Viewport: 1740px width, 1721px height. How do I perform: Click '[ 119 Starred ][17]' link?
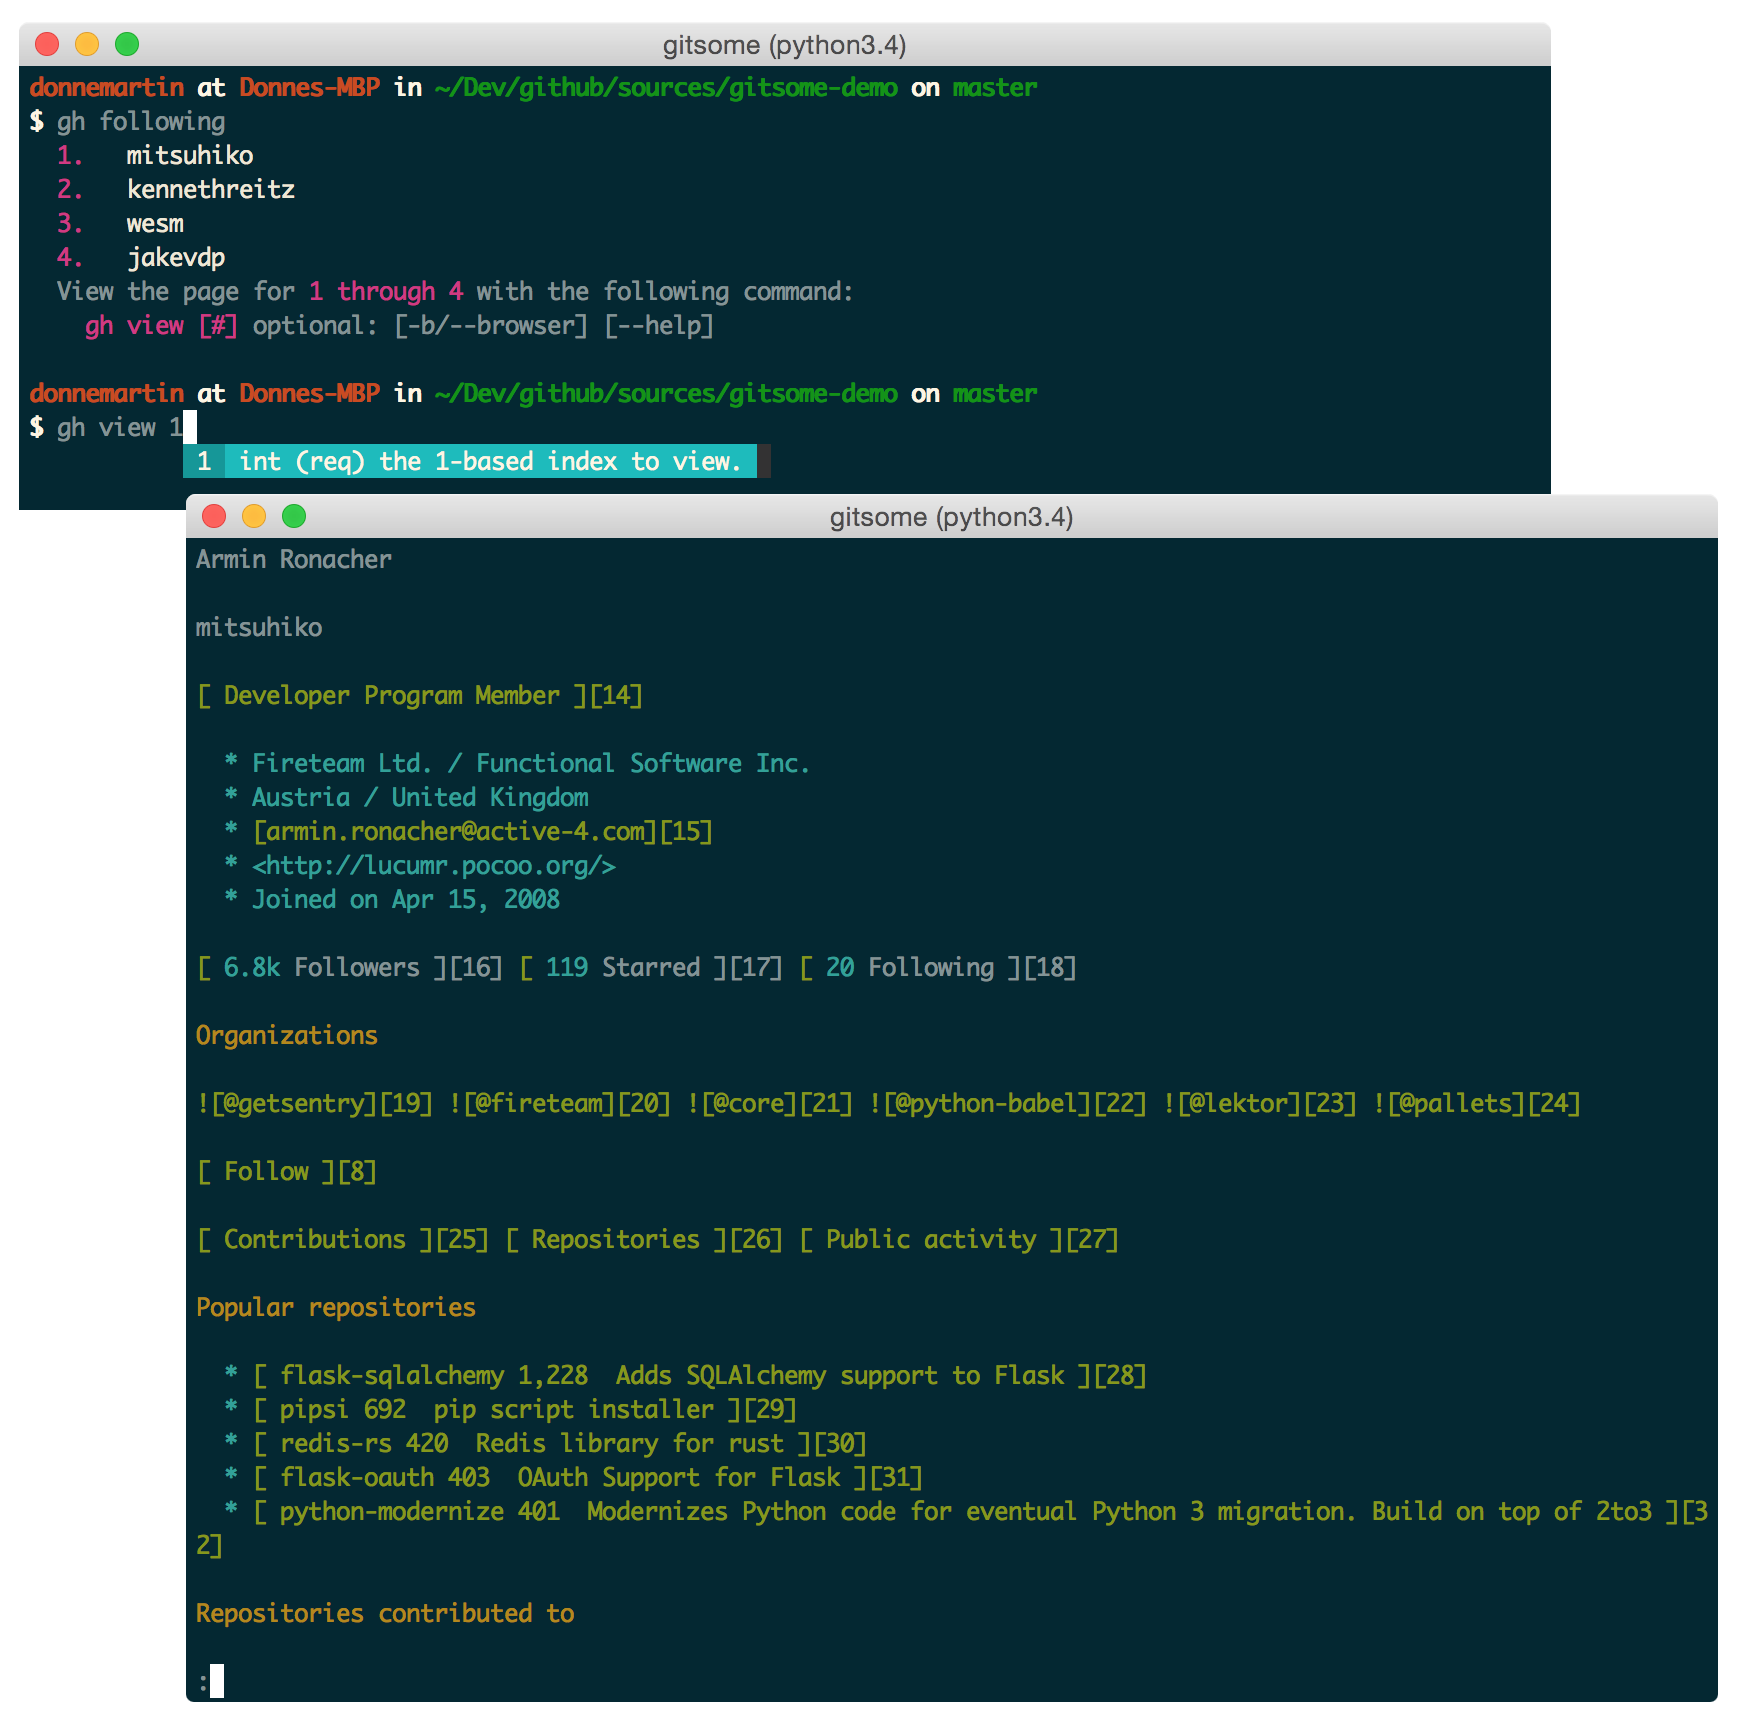(651, 967)
